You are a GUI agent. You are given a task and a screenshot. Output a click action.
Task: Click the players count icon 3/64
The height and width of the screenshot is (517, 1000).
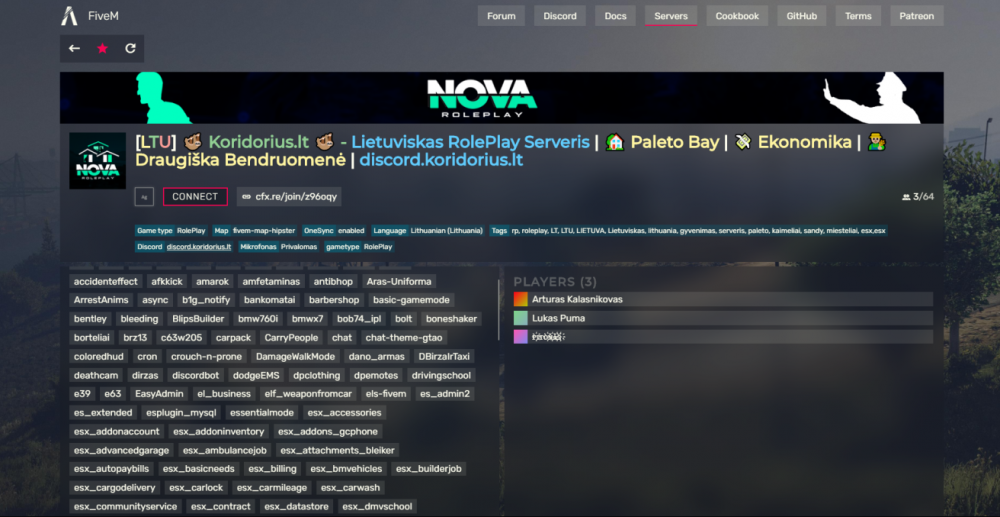coord(906,197)
